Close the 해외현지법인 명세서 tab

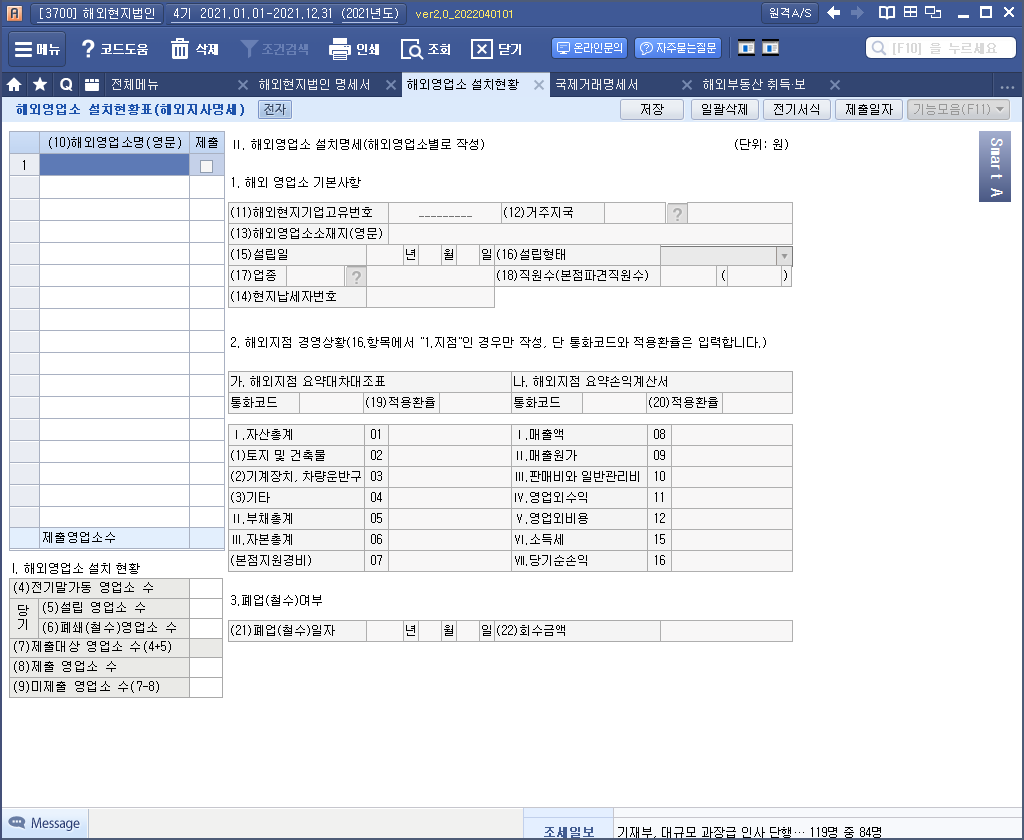tap(391, 85)
